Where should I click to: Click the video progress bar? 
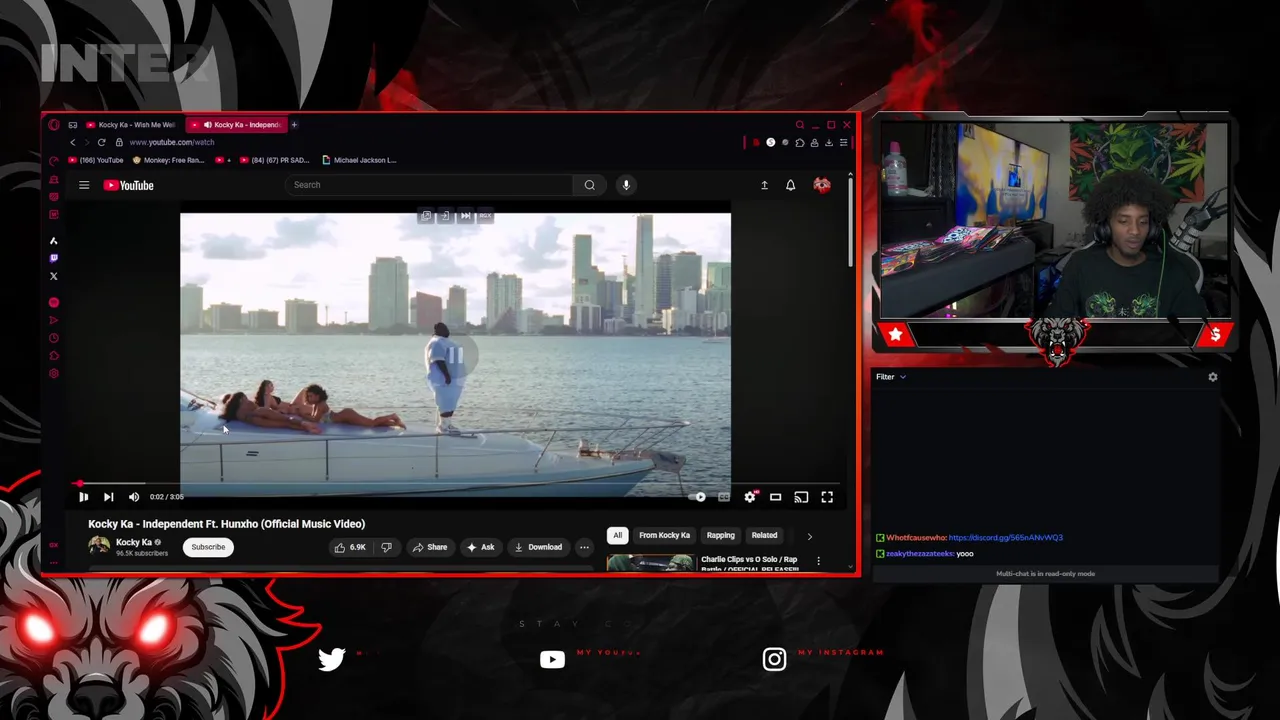[455, 484]
